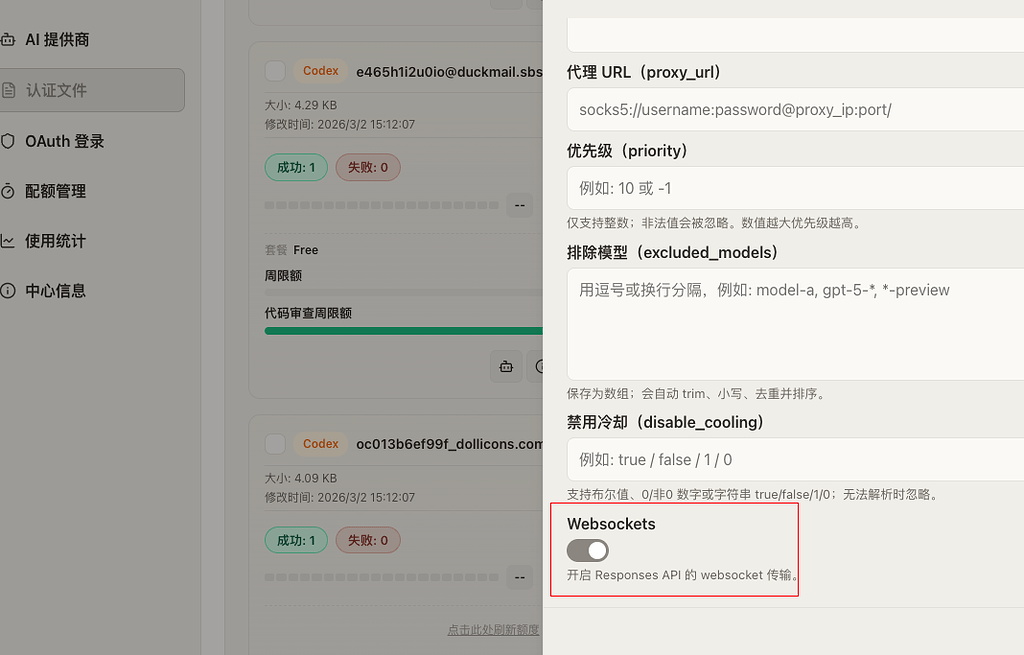Click the robot icon button under the e465h1i2u0io card
1024x655 pixels.
click(x=506, y=366)
